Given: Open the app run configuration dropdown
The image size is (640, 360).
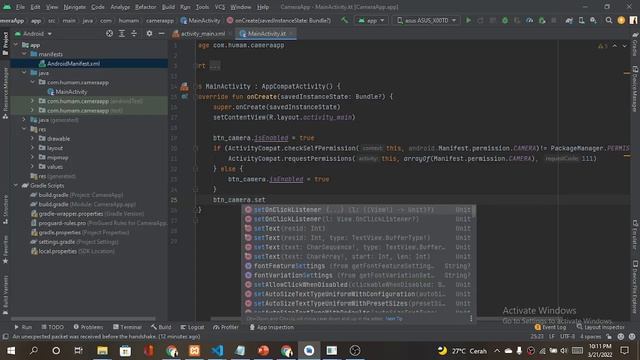Looking at the screenshot, I should (371, 20).
